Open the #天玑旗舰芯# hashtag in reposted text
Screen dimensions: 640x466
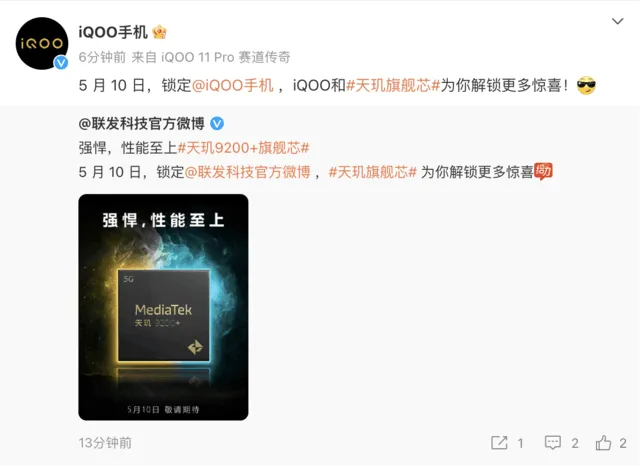pyautogui.click(x=373, y=172)
